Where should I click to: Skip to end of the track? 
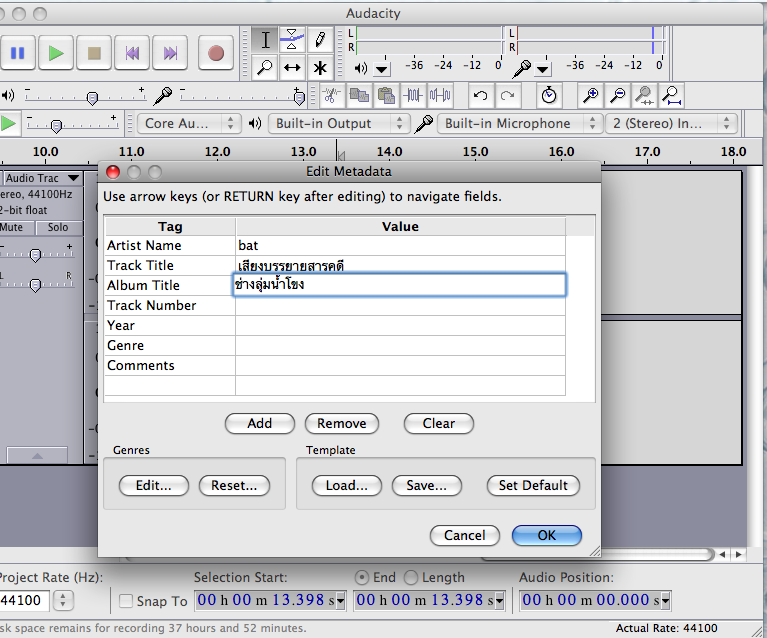pyautogui.click(x=170, y=52)
